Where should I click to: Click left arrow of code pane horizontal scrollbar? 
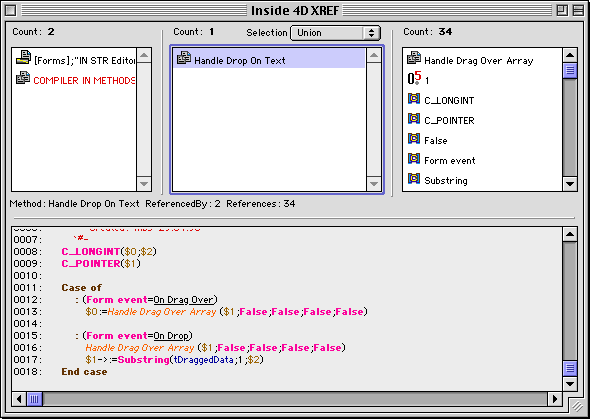point(19,399)
